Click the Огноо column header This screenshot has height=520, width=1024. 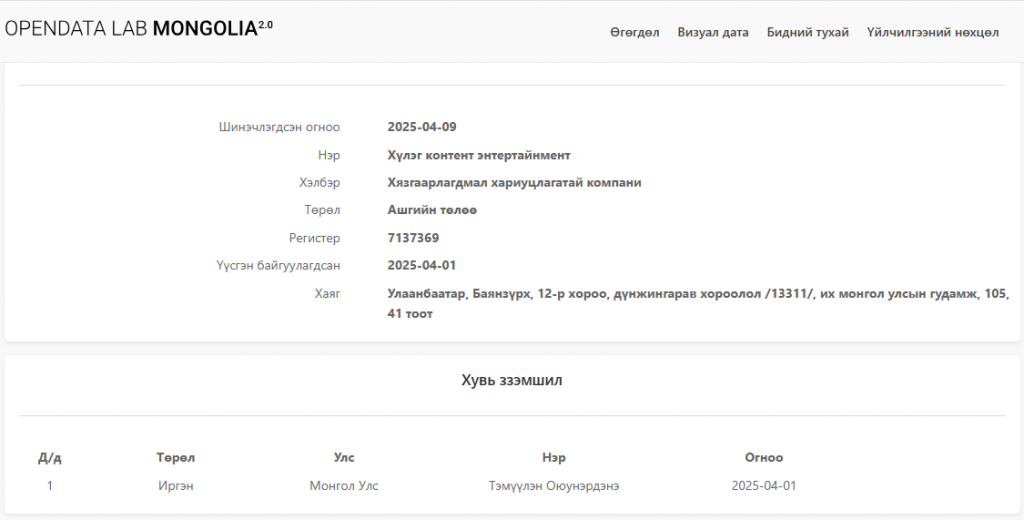(x=764, y=458)
